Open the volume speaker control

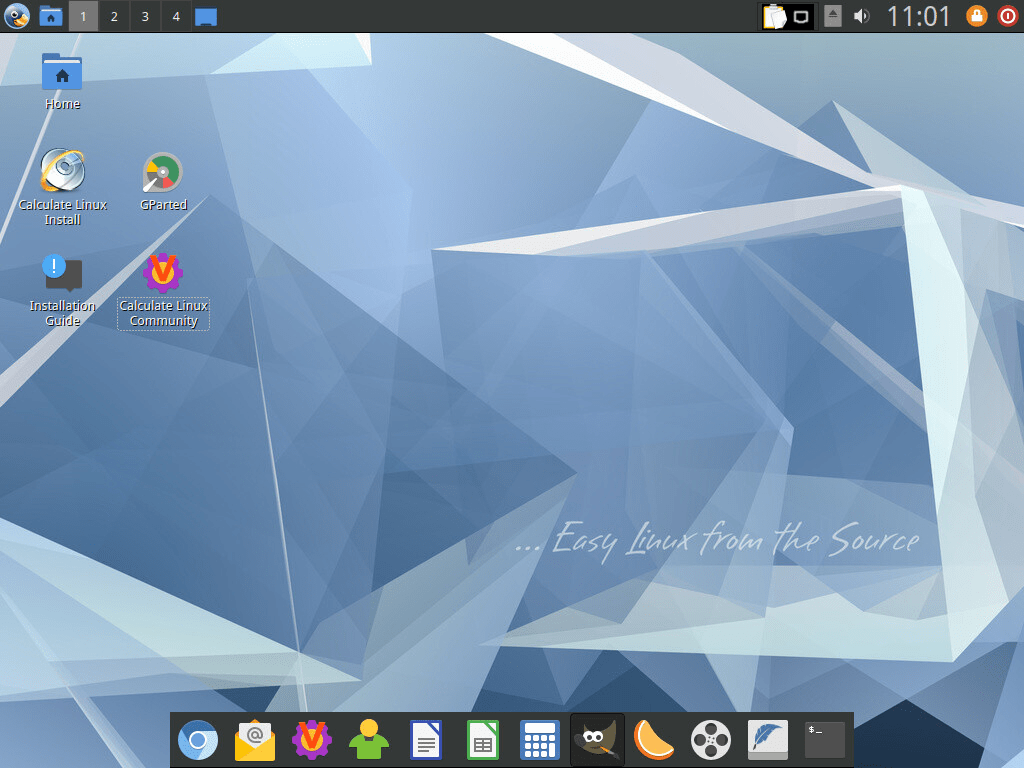click(862, 16)
